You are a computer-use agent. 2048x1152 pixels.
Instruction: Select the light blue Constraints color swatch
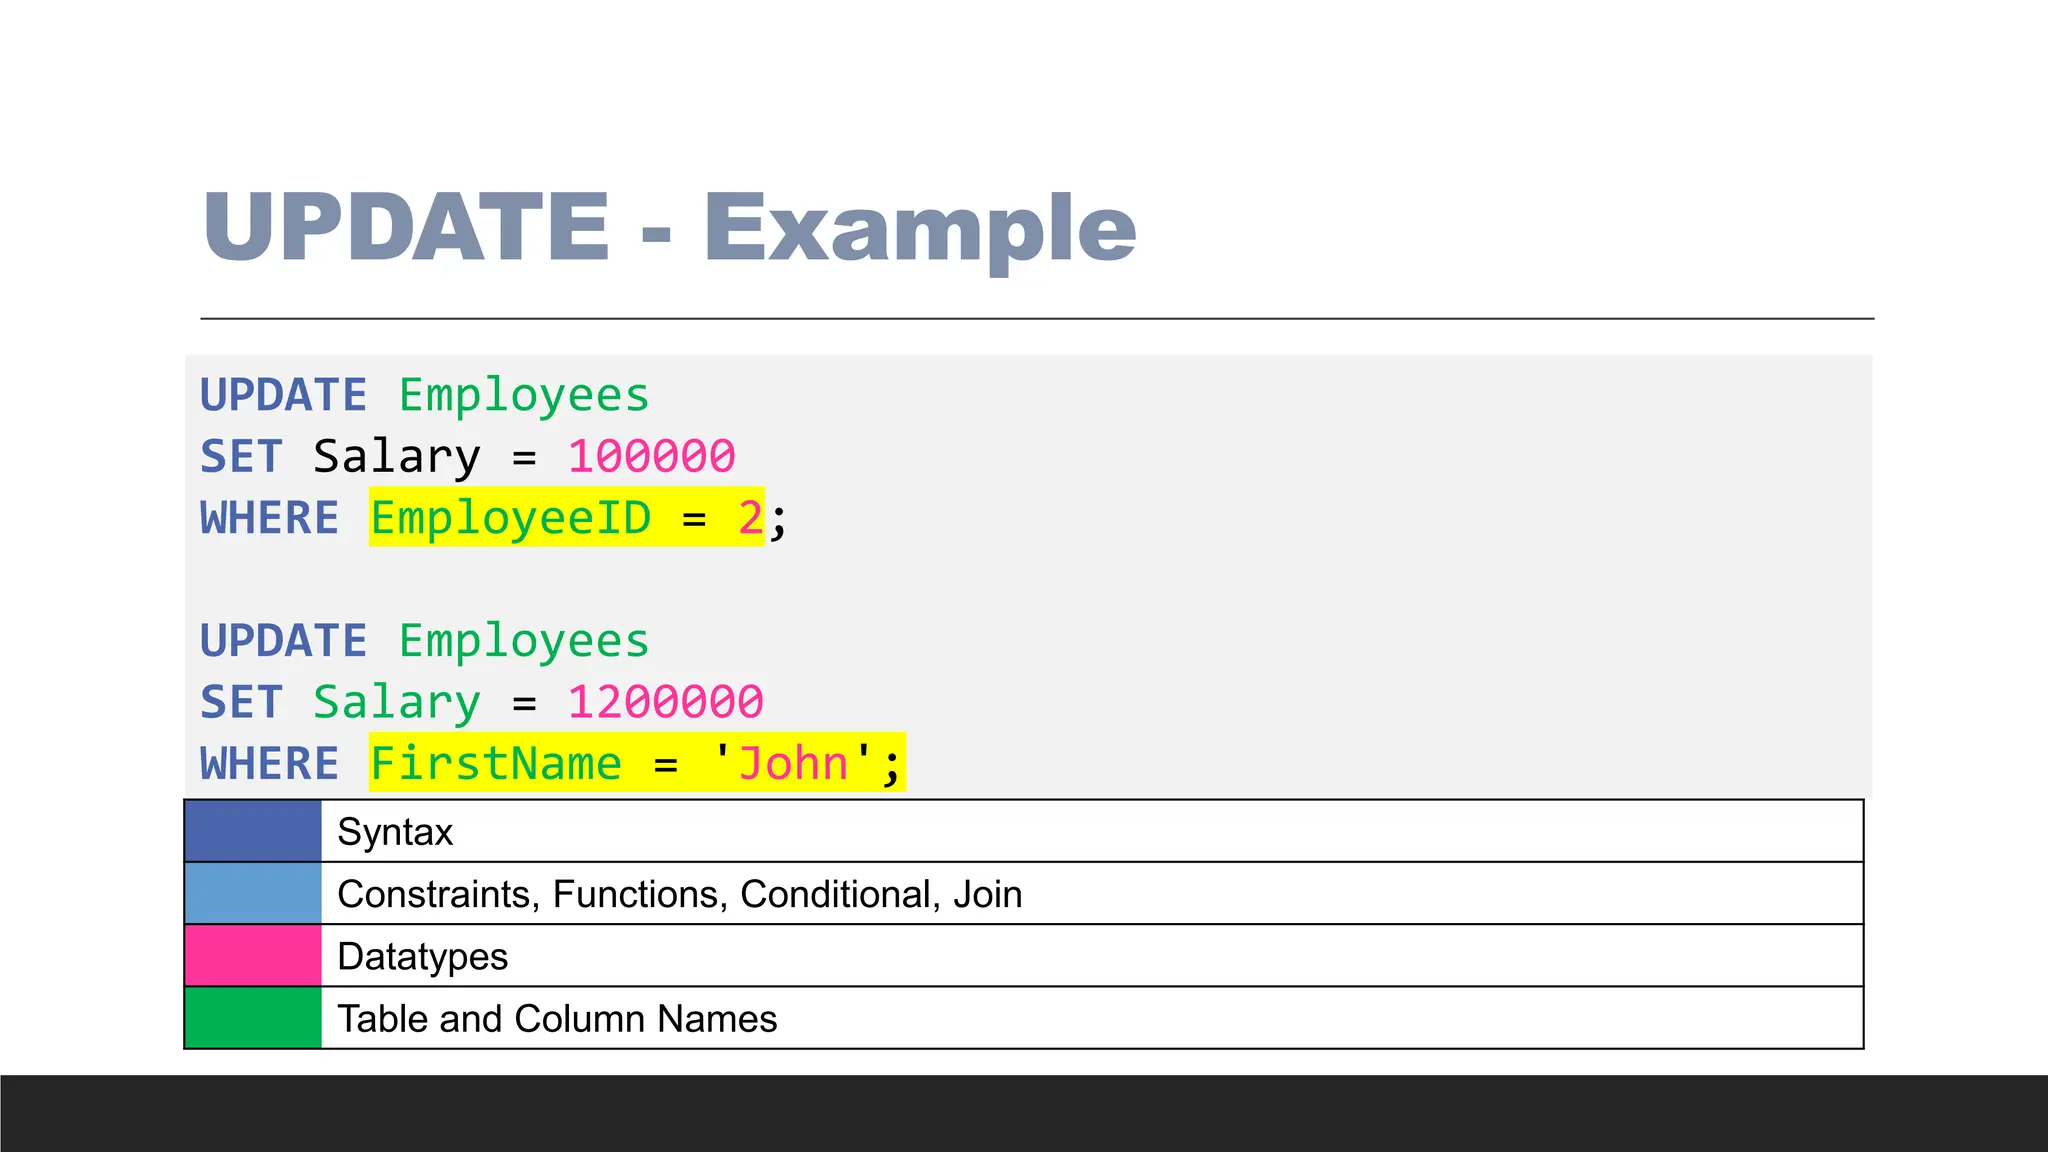click(x=253, y=893)
